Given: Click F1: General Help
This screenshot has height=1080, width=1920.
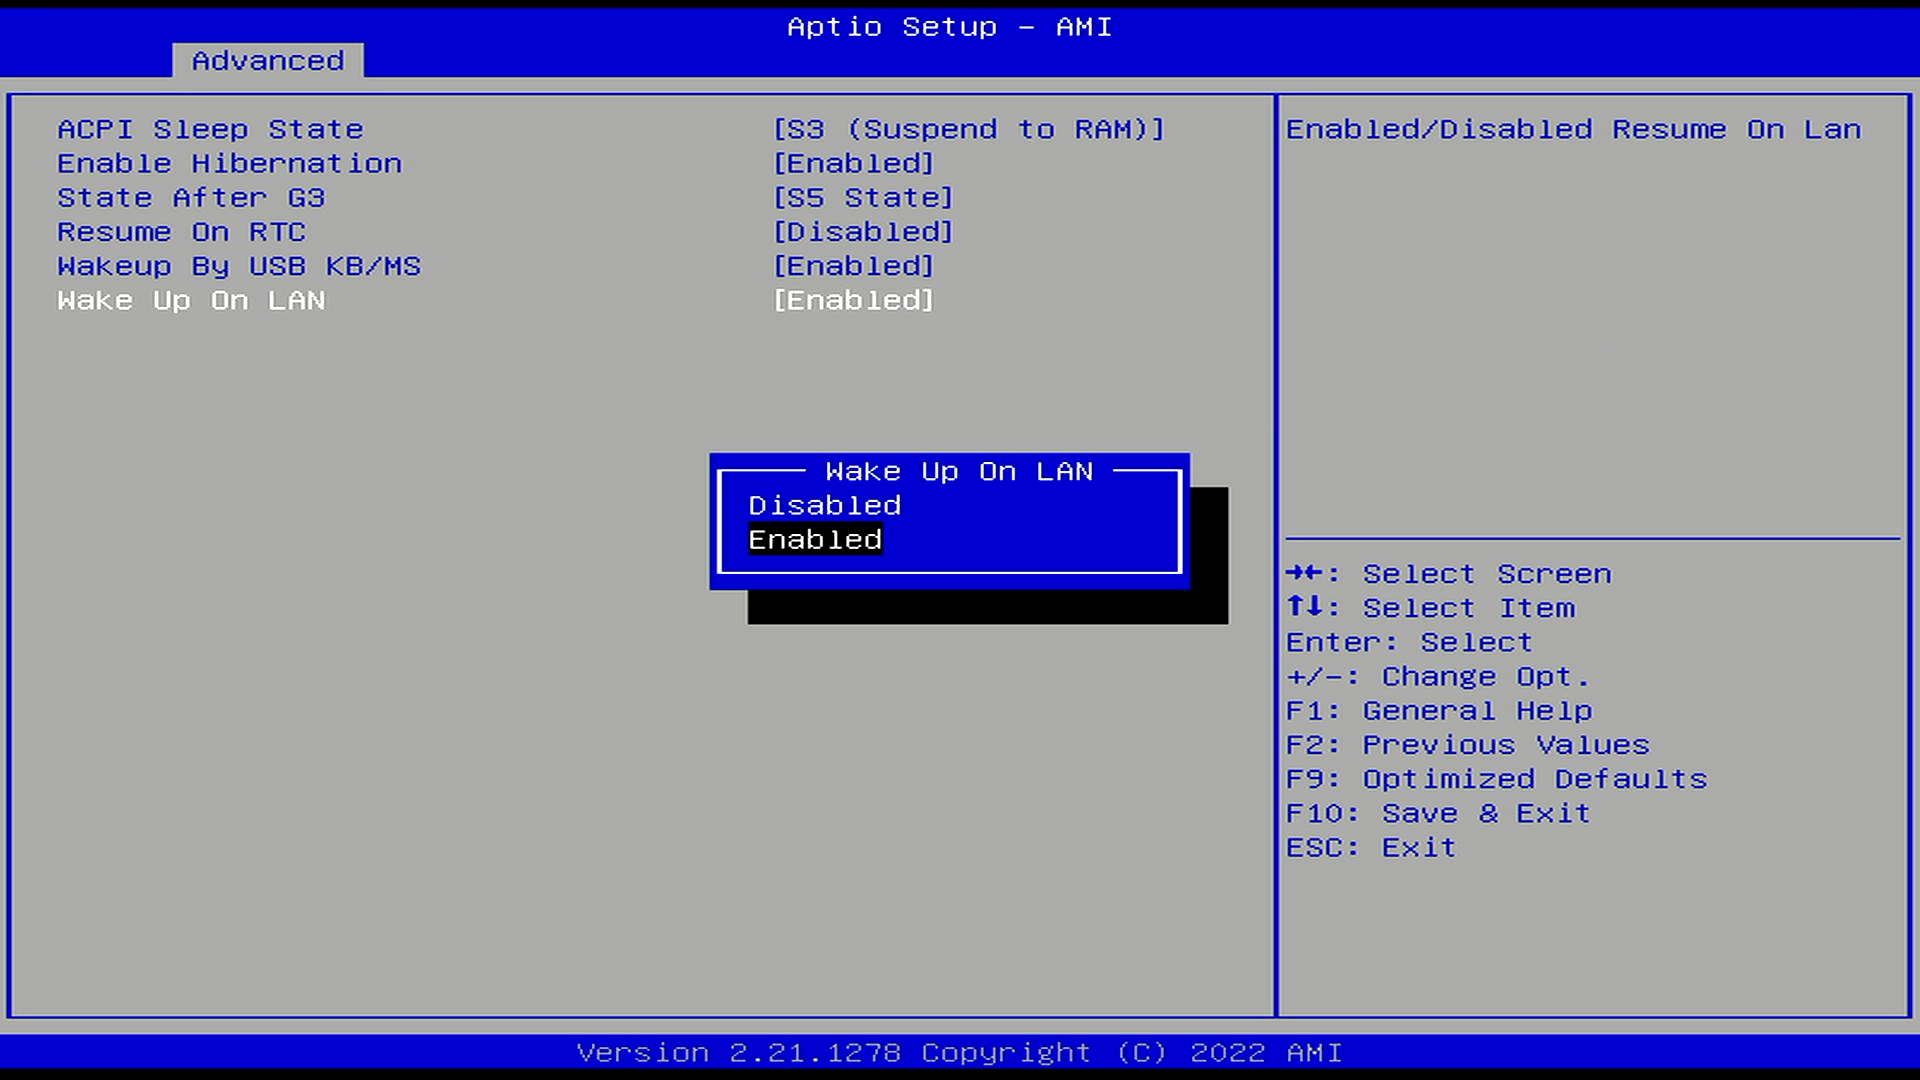Looking at the screenshot, I should tap(1438, 711).
